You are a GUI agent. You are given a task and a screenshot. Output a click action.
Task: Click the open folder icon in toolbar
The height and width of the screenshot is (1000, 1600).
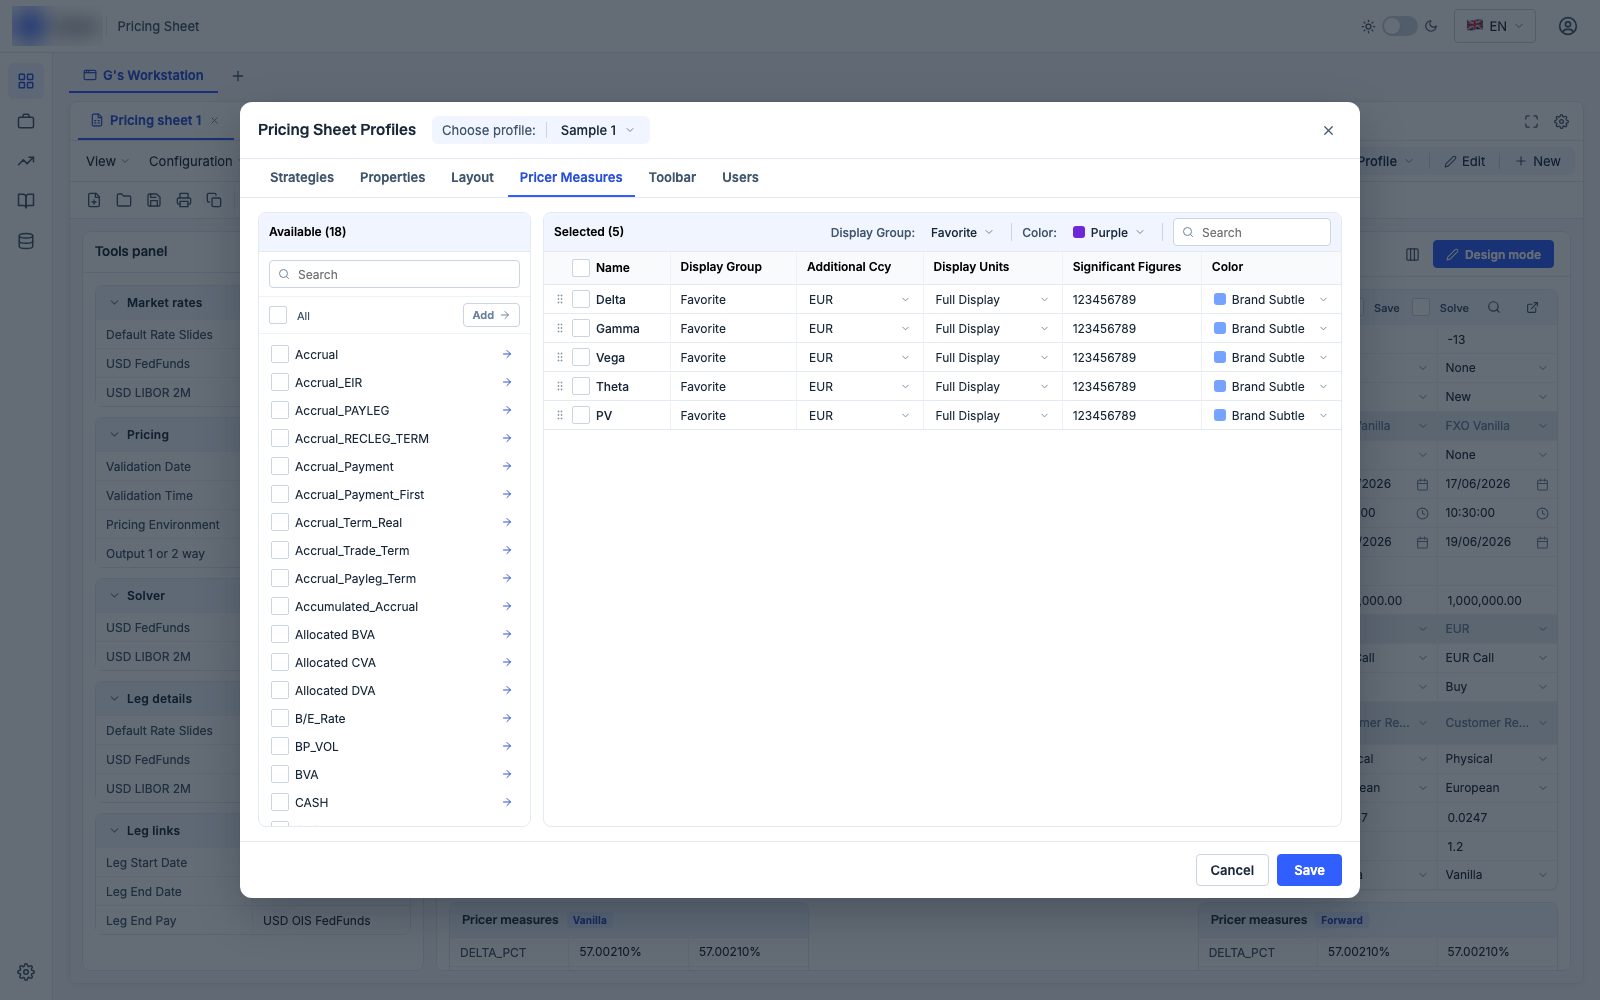pos(124,200)
